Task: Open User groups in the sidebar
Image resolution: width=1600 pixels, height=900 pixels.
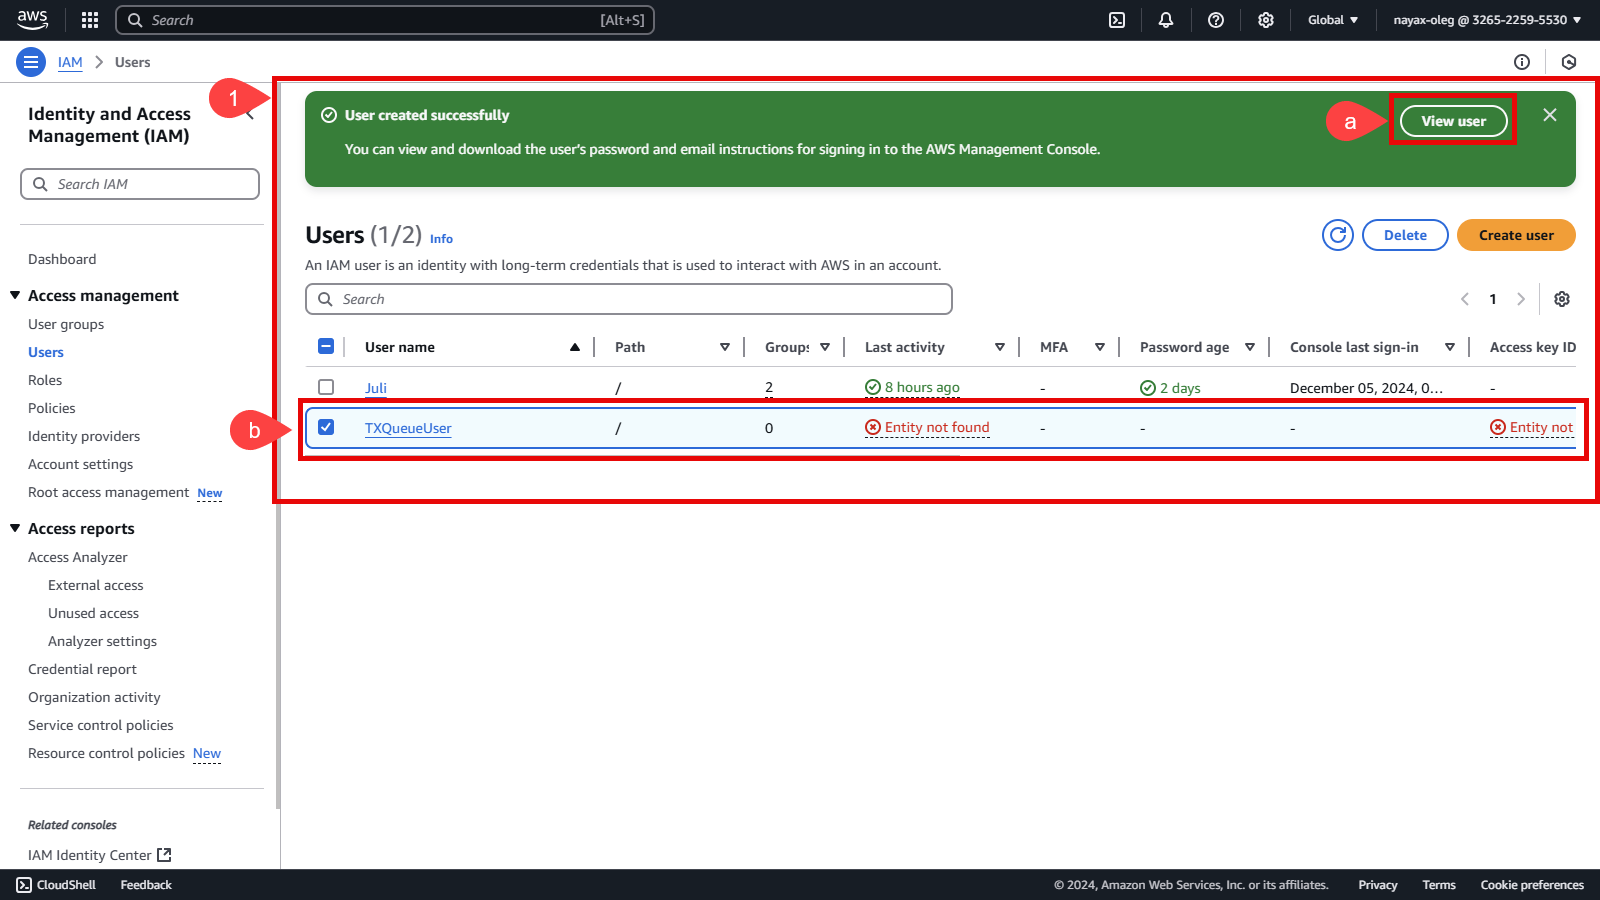Action: coord(66,324)
